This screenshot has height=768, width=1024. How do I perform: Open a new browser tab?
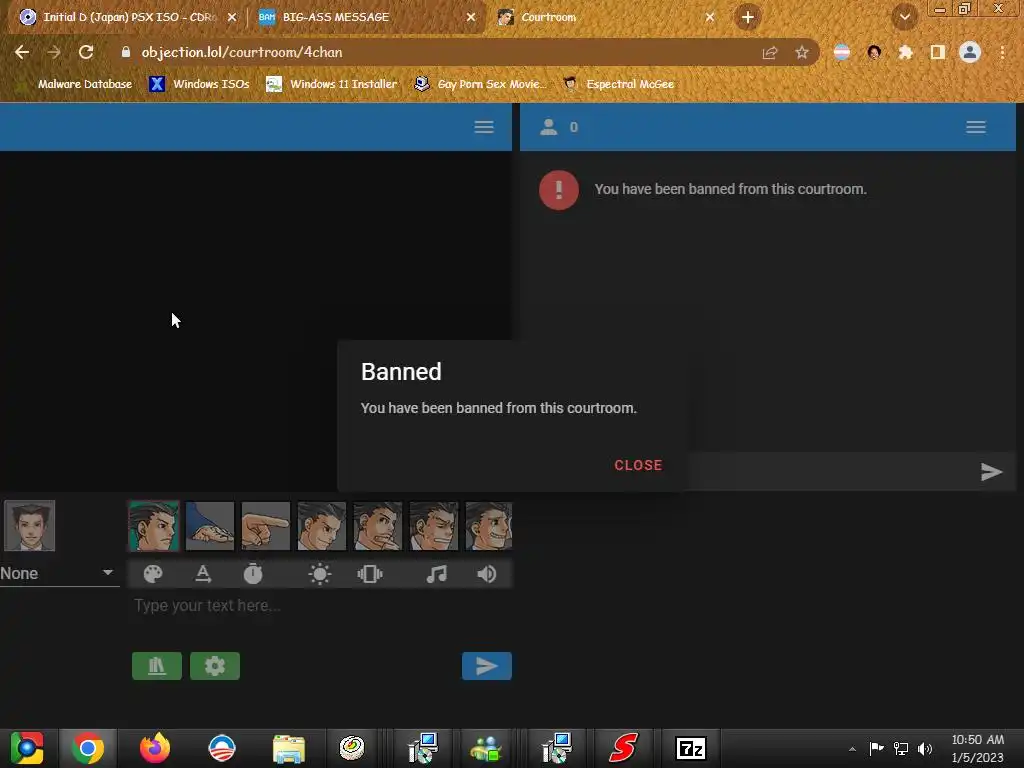tap(748, 17)
